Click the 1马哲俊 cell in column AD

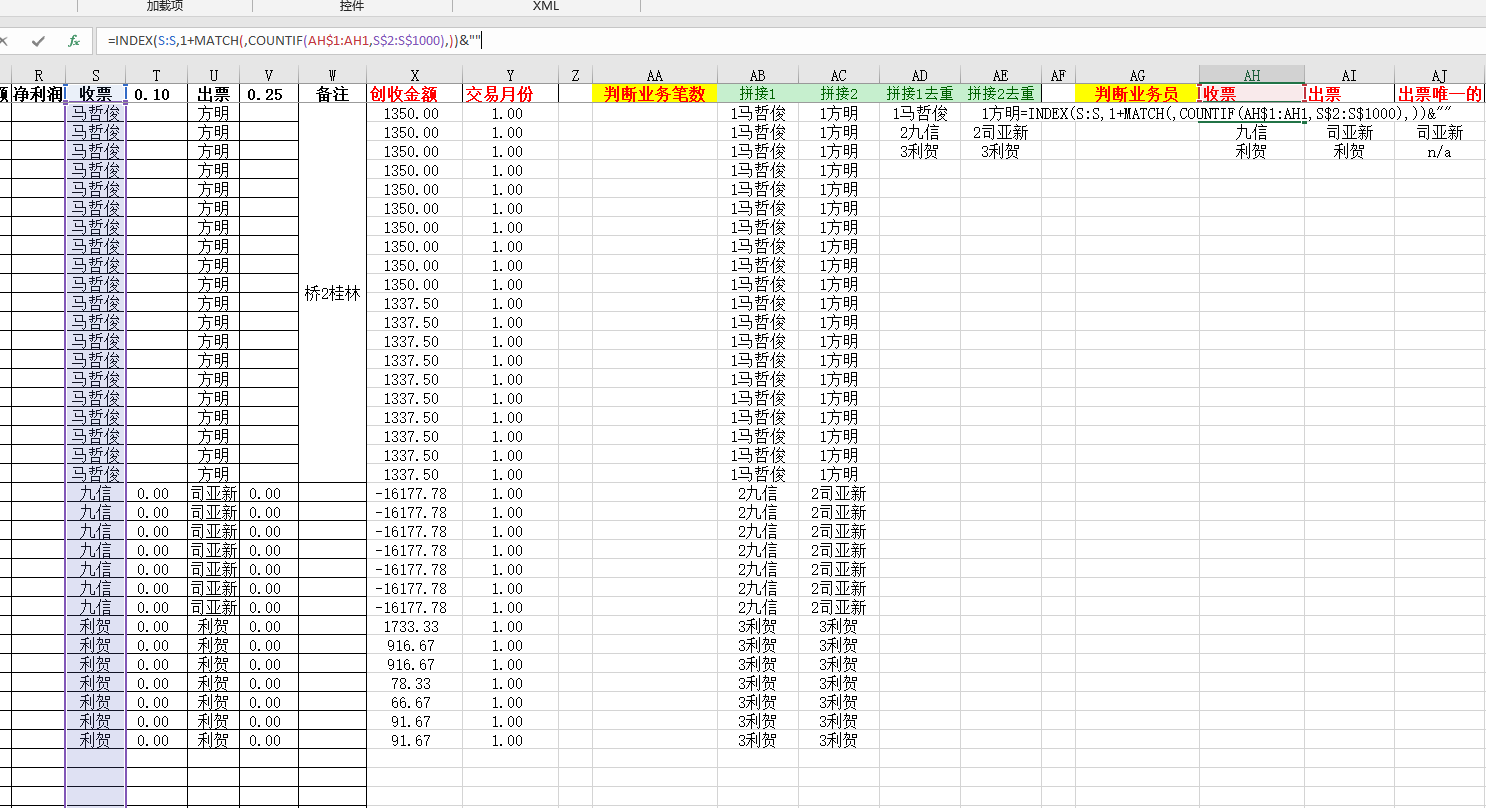[920, 114]
